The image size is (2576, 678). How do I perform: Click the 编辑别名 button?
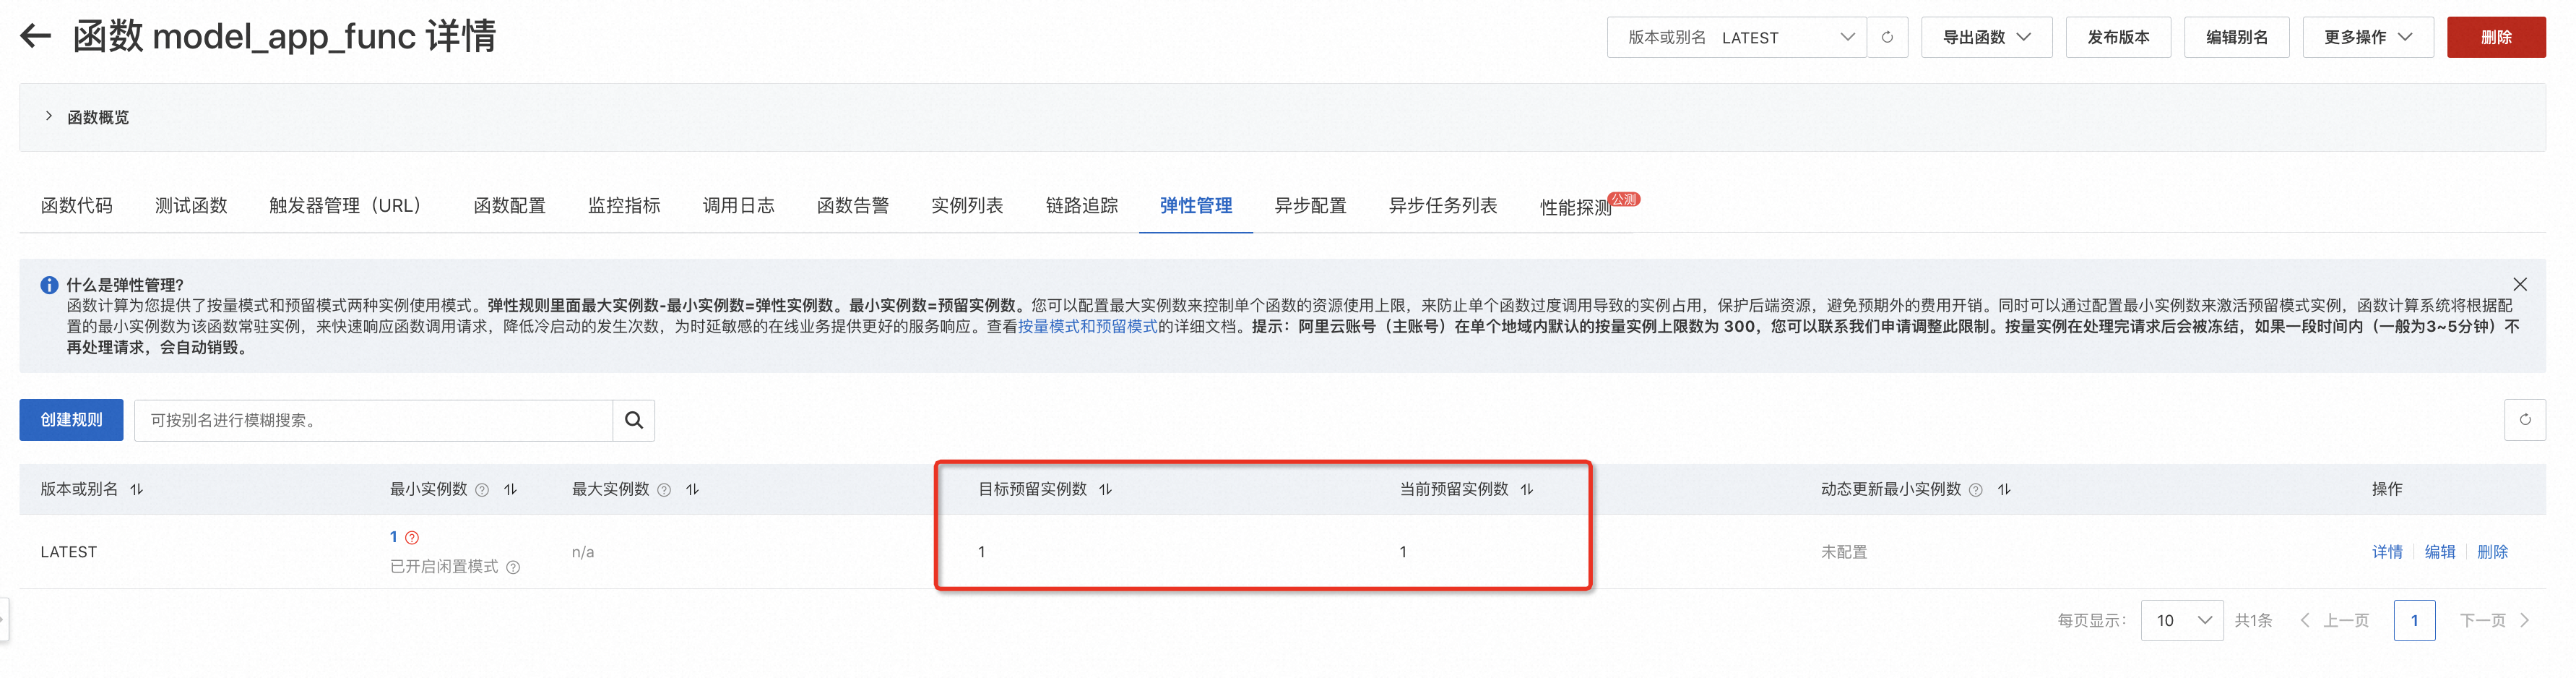coord(2236,37)
